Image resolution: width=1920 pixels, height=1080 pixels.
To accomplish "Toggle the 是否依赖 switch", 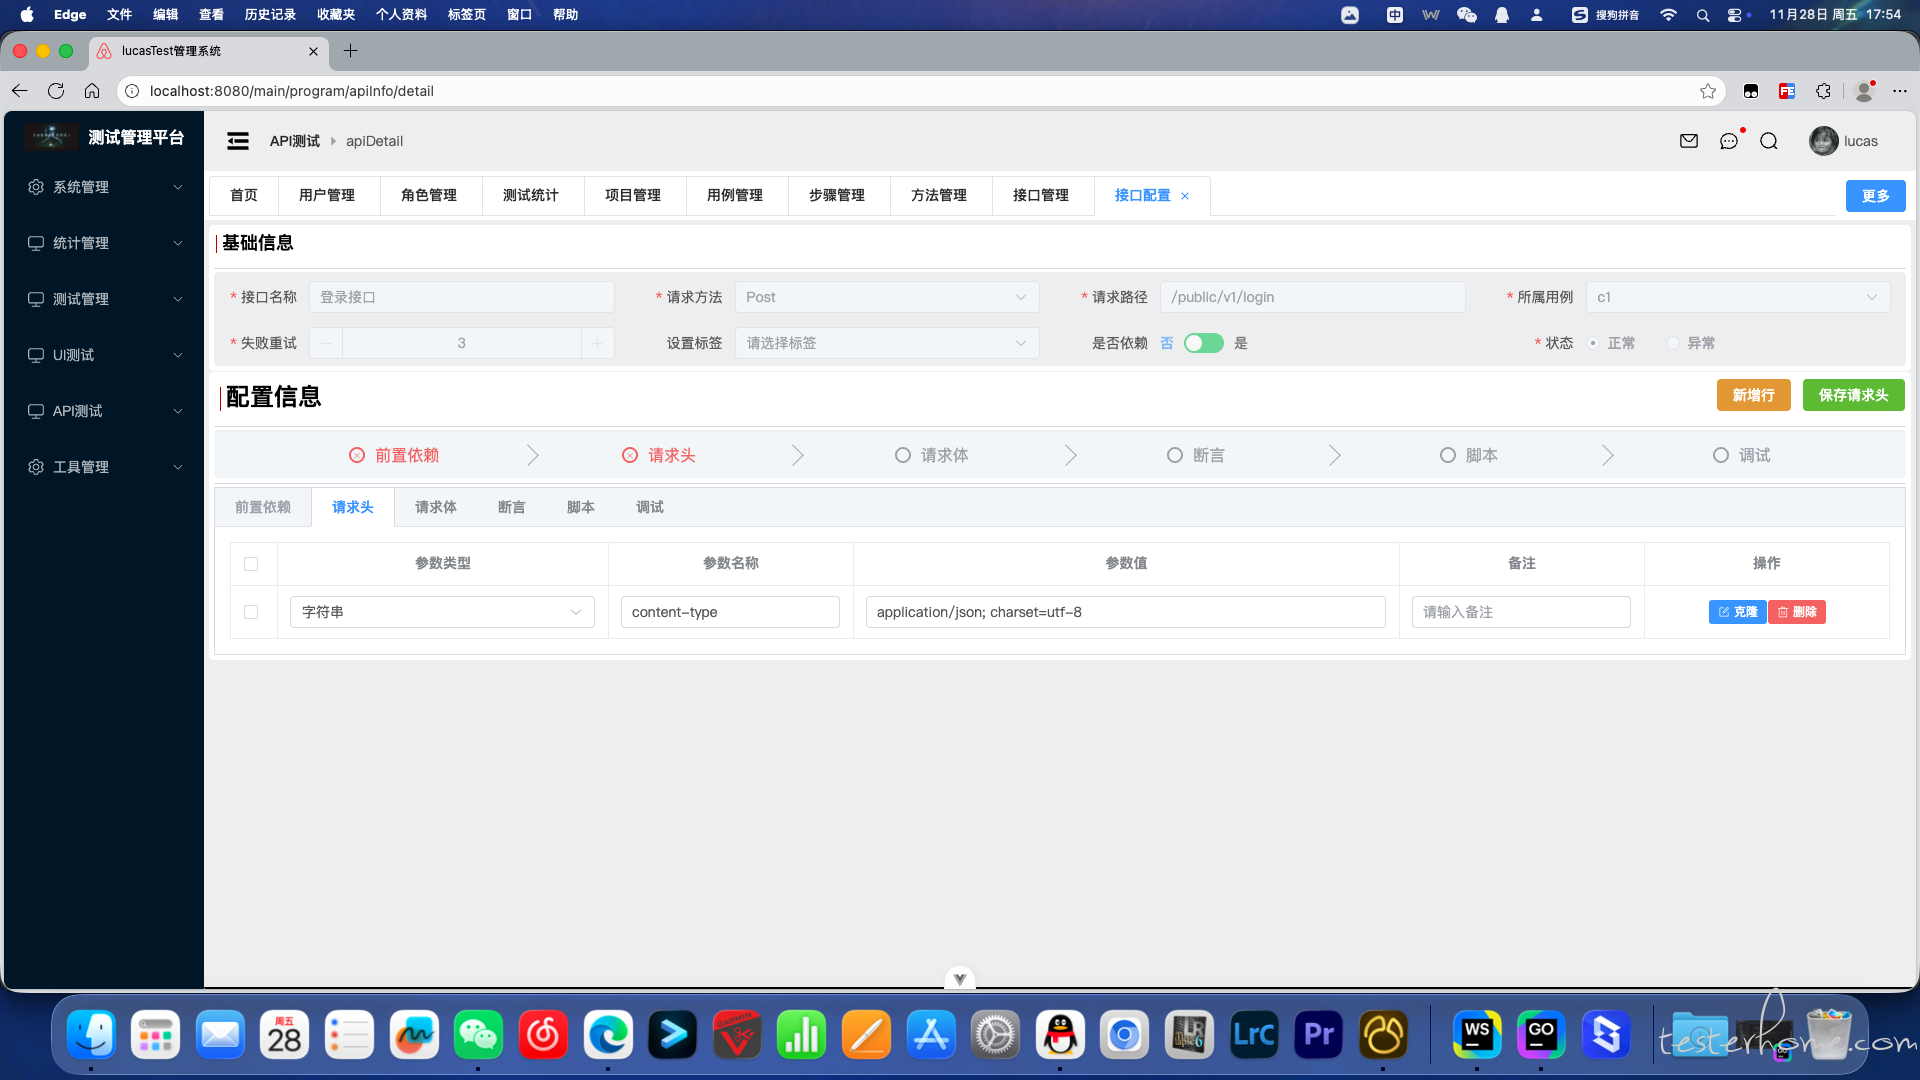I will point(1203,343).
